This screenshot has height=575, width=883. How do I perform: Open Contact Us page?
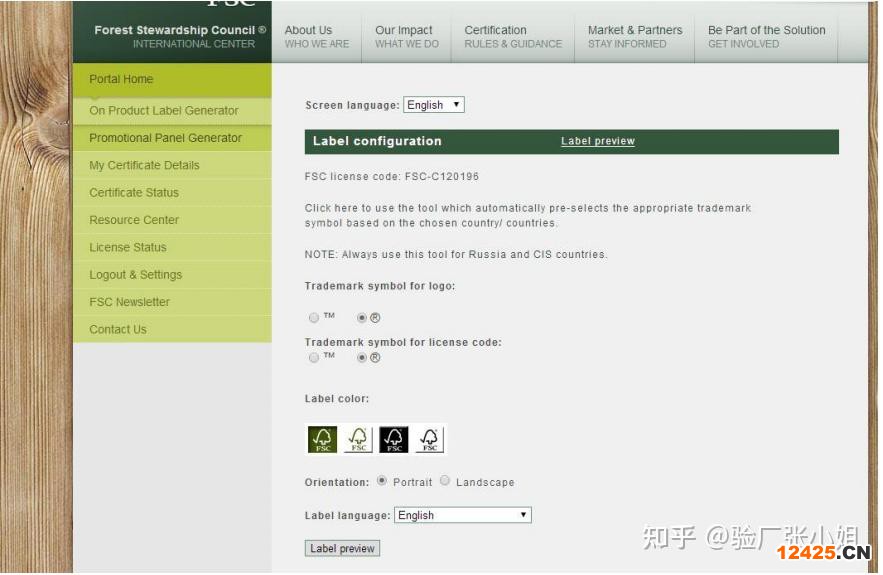pos(173,331)
